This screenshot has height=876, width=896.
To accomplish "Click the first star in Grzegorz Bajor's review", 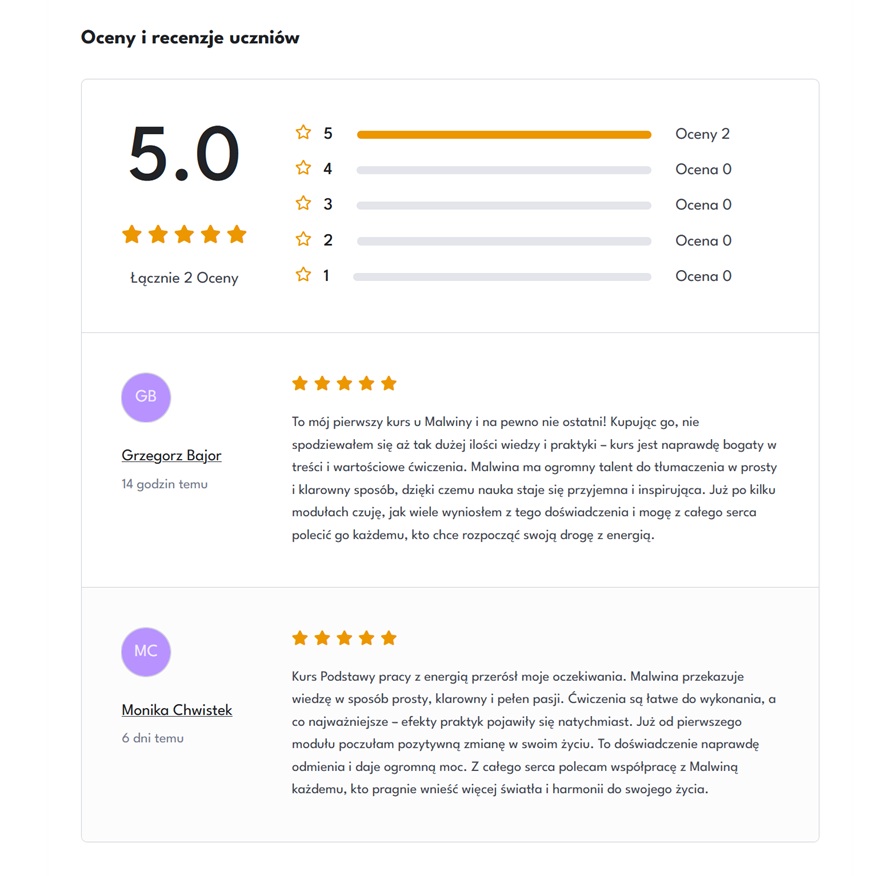I will pos(299,383).
